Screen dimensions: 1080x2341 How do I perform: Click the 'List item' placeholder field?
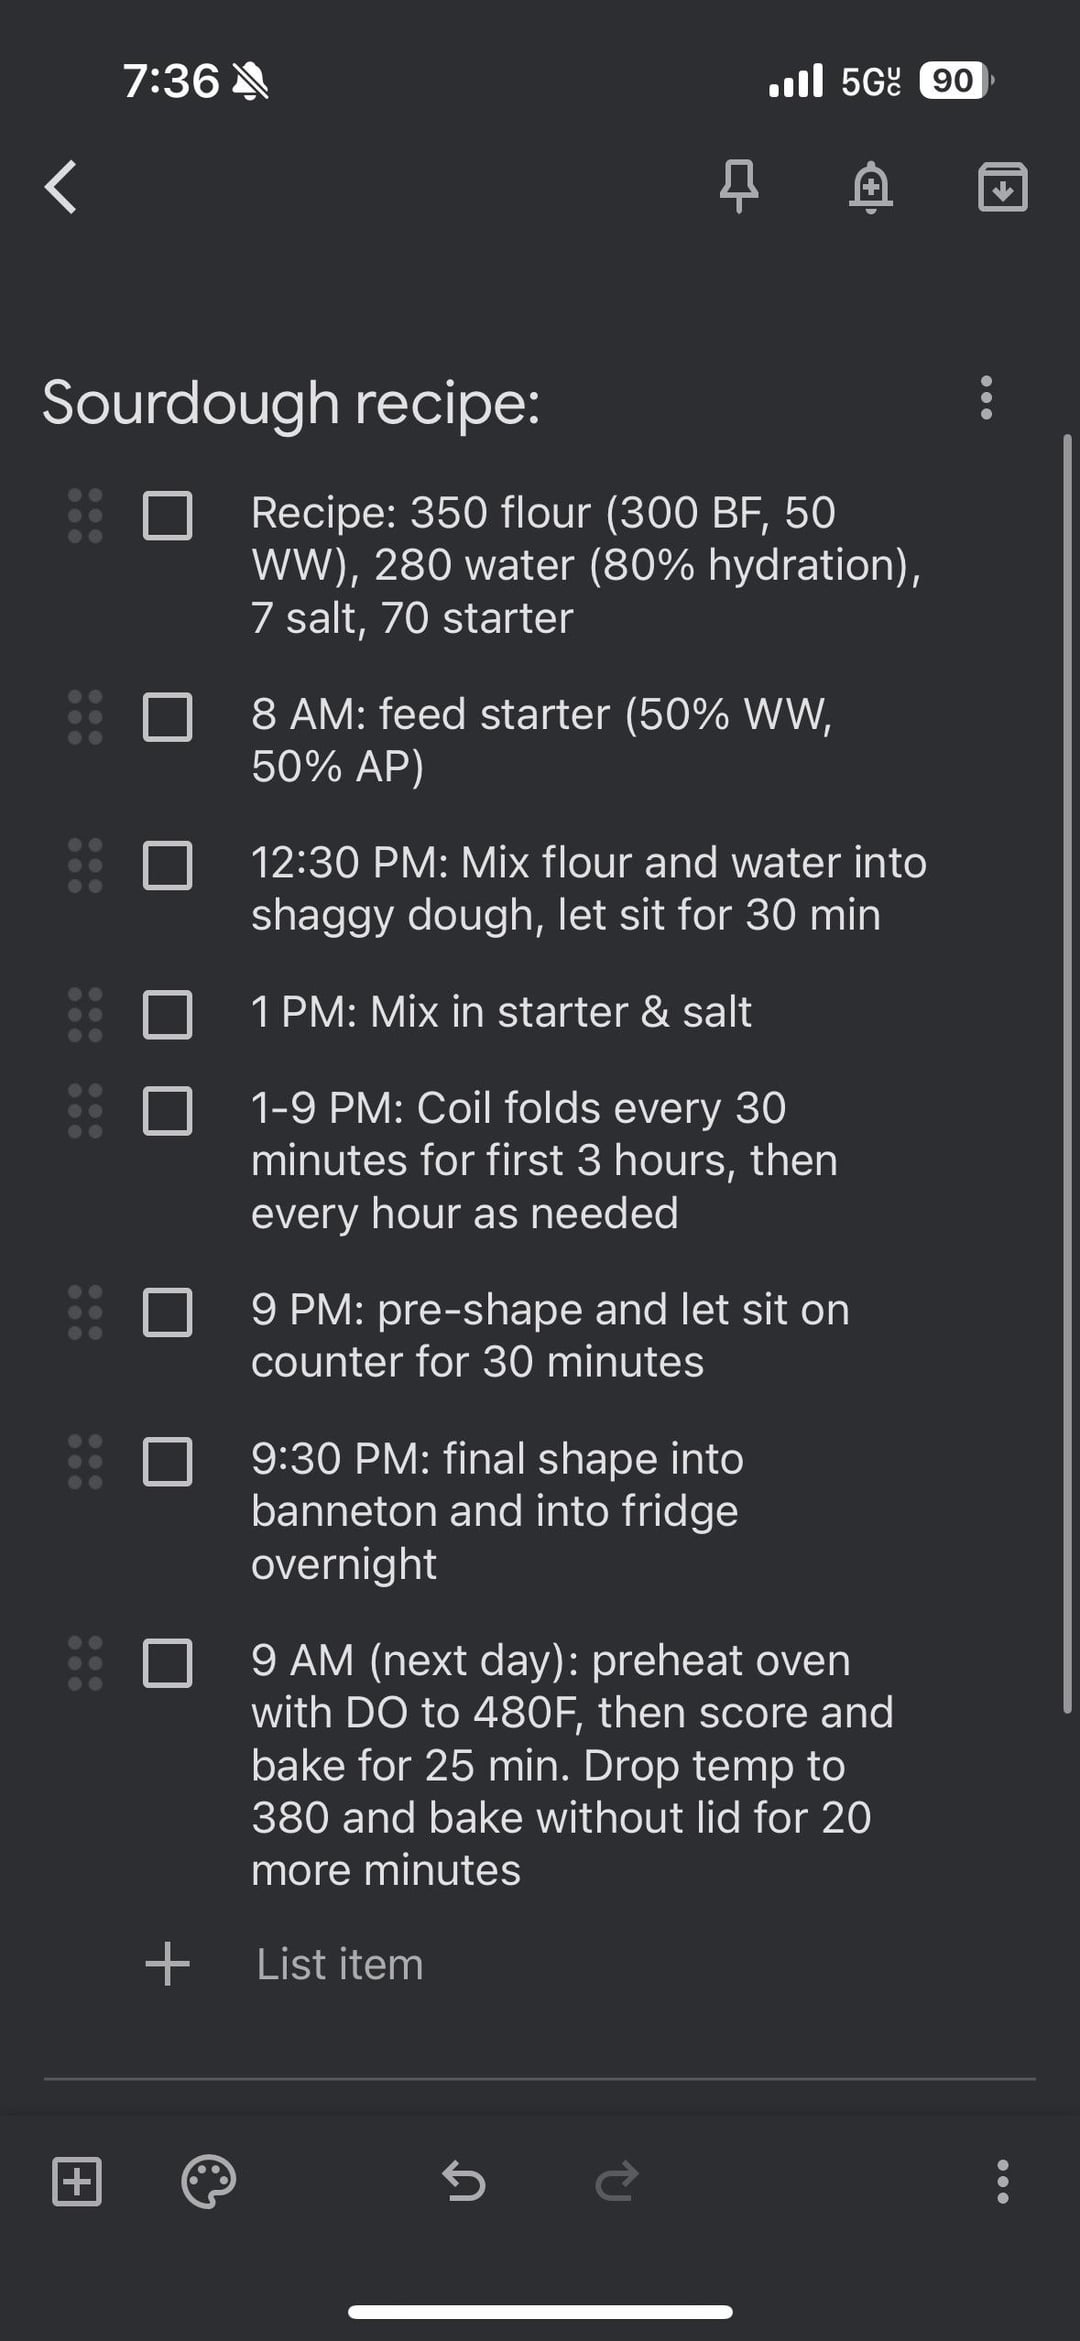[340, 1964]
